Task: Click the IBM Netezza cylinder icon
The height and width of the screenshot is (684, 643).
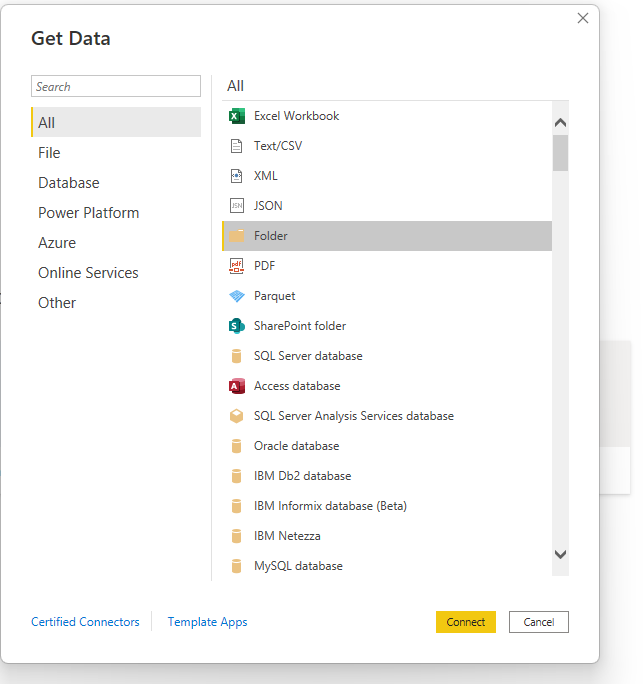Action: click(236, 536)
